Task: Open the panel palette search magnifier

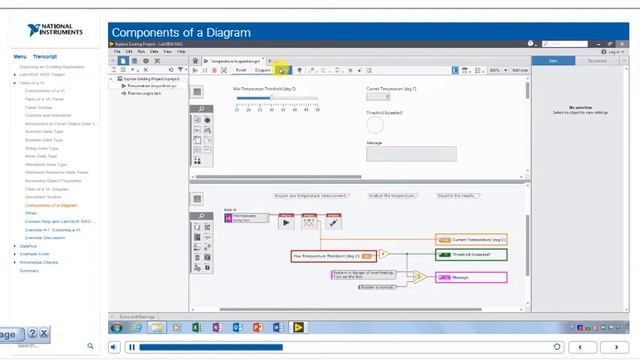Action: pyautogui.click(x=201, y=109)
